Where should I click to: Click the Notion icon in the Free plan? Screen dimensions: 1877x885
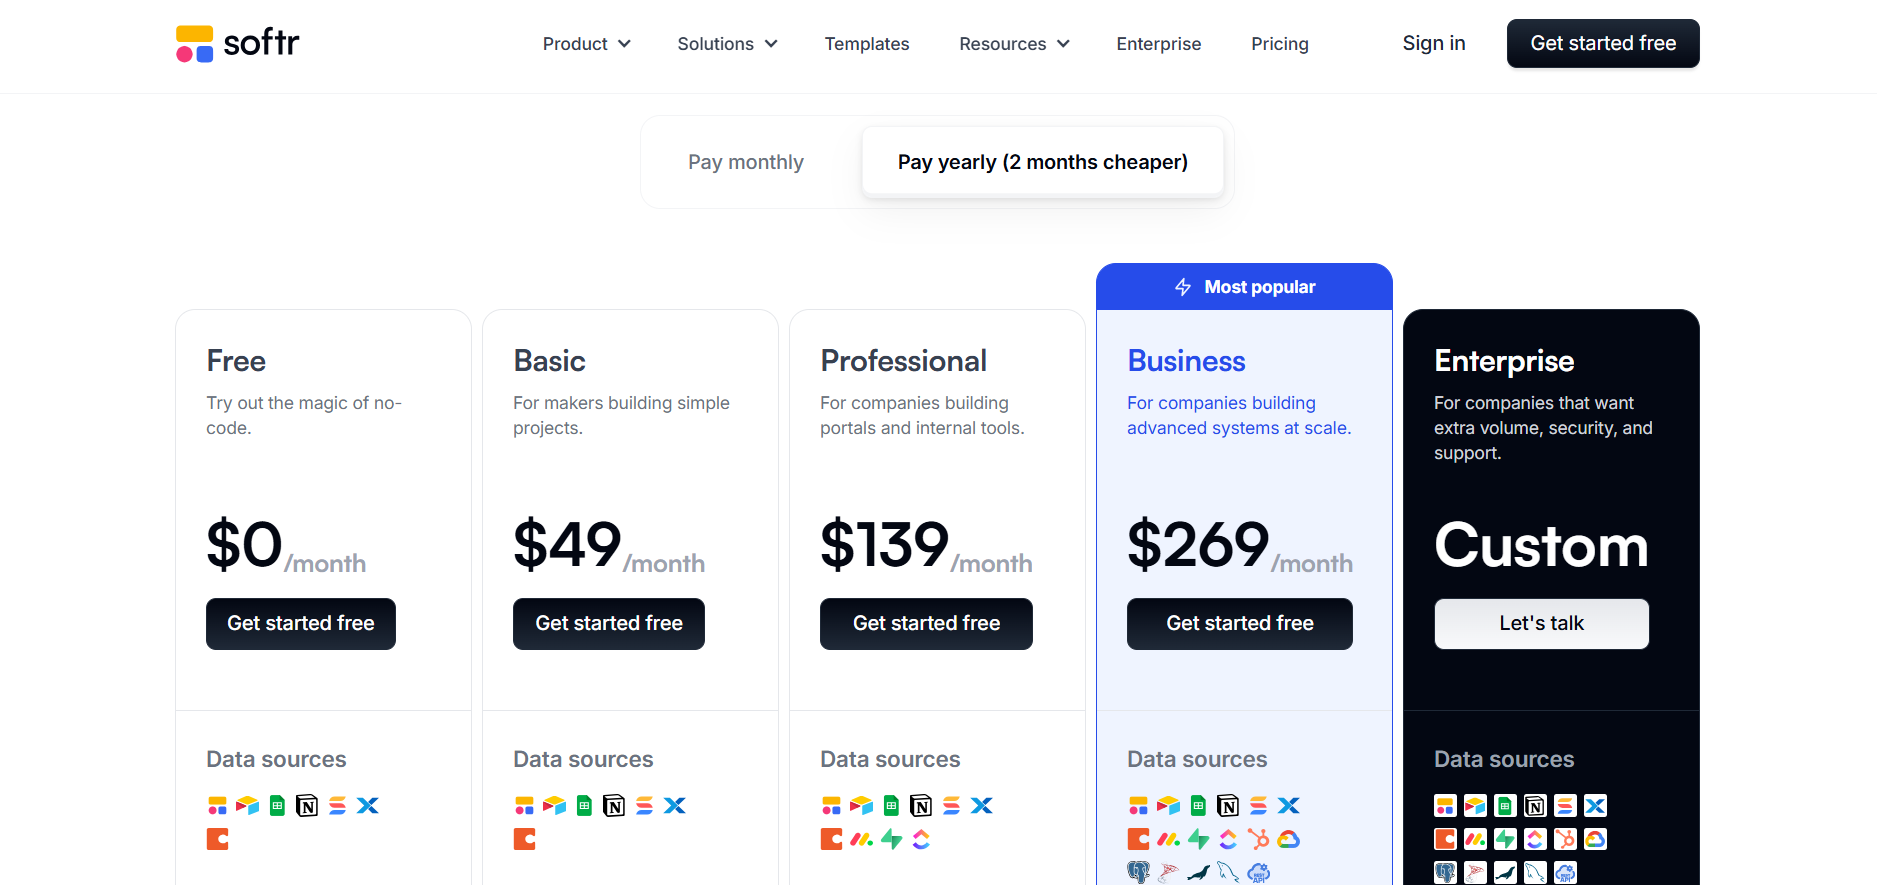pyautogui.click(x=307, y=806)
